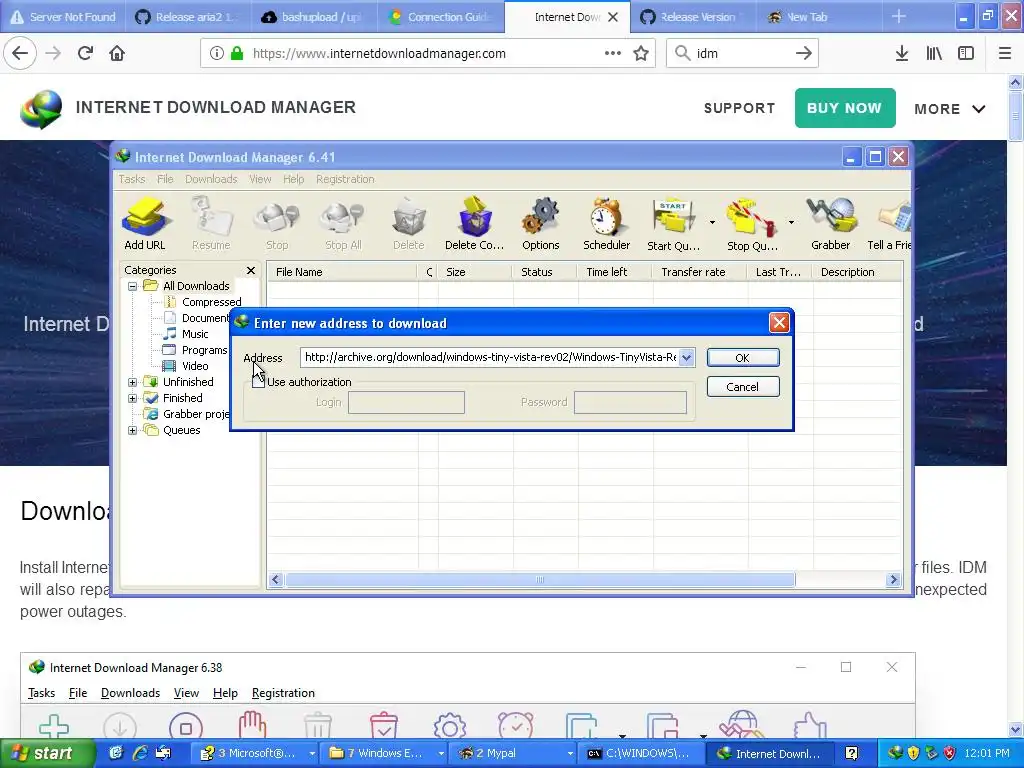Open the Tasks menu in IDM 6.41
Screen dimensions: 1024x768
point(132,179)
